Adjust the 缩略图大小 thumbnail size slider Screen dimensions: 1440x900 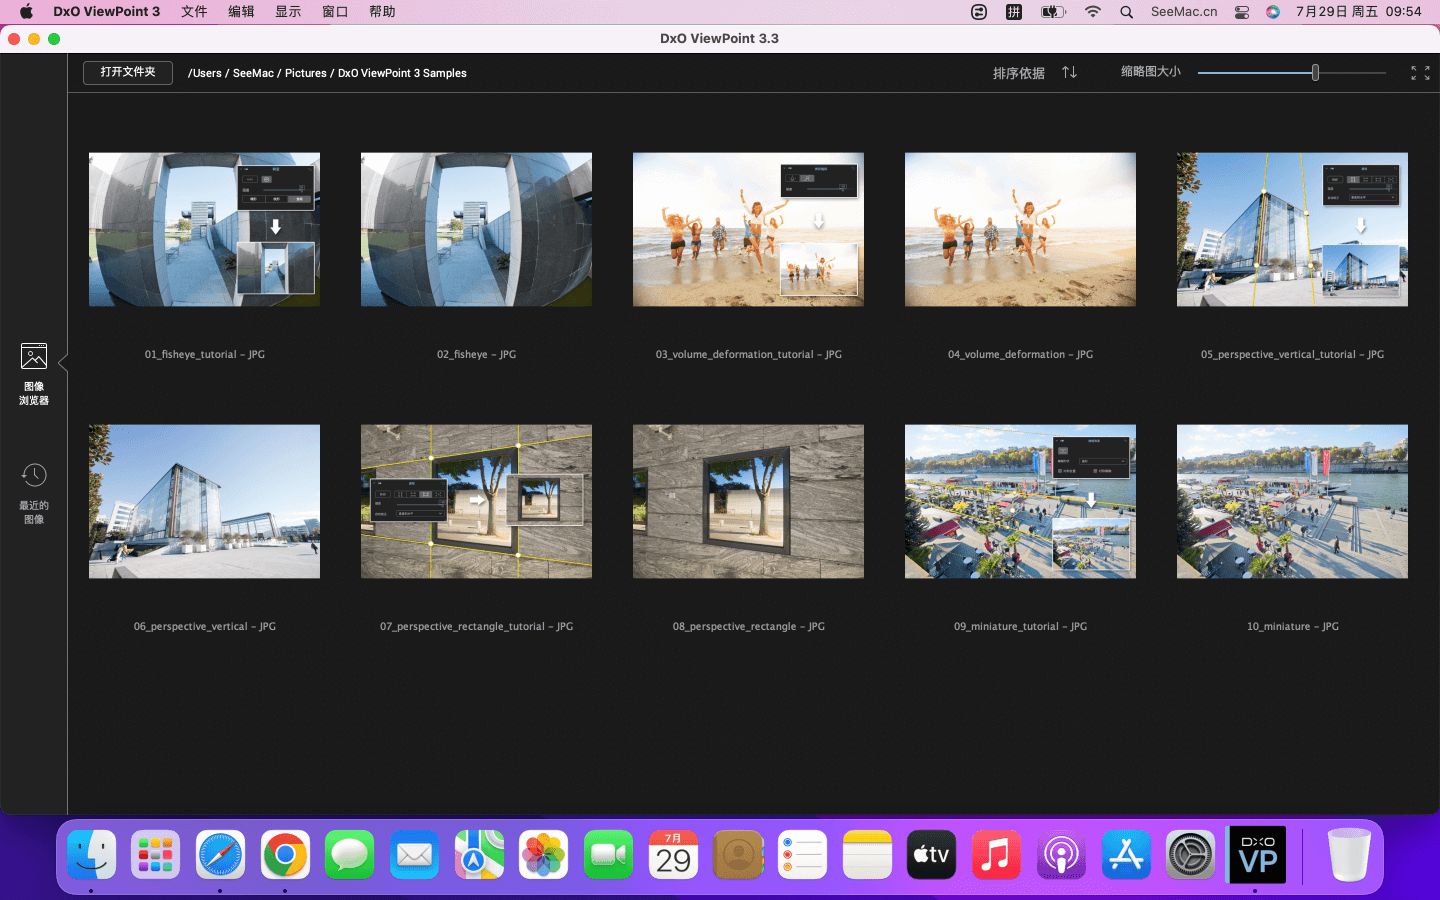point(1315,72)
